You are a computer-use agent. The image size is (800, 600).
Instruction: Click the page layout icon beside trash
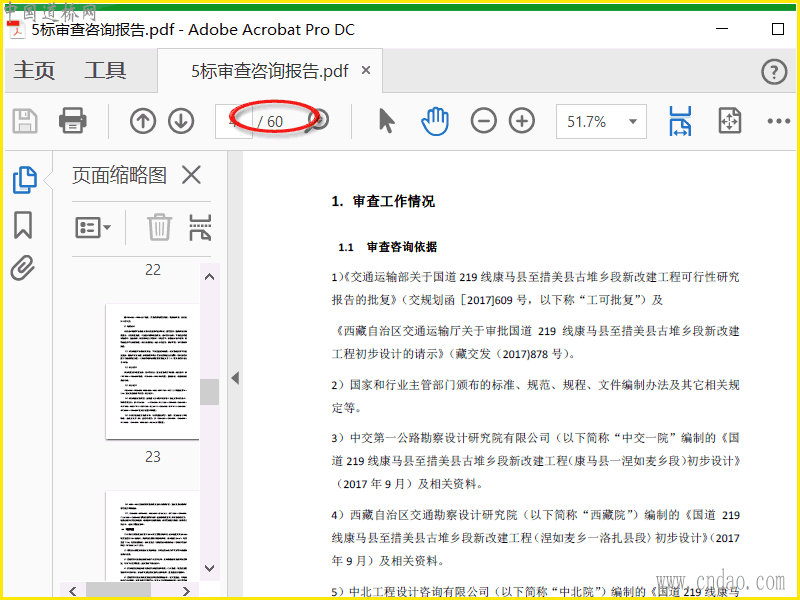200,228
